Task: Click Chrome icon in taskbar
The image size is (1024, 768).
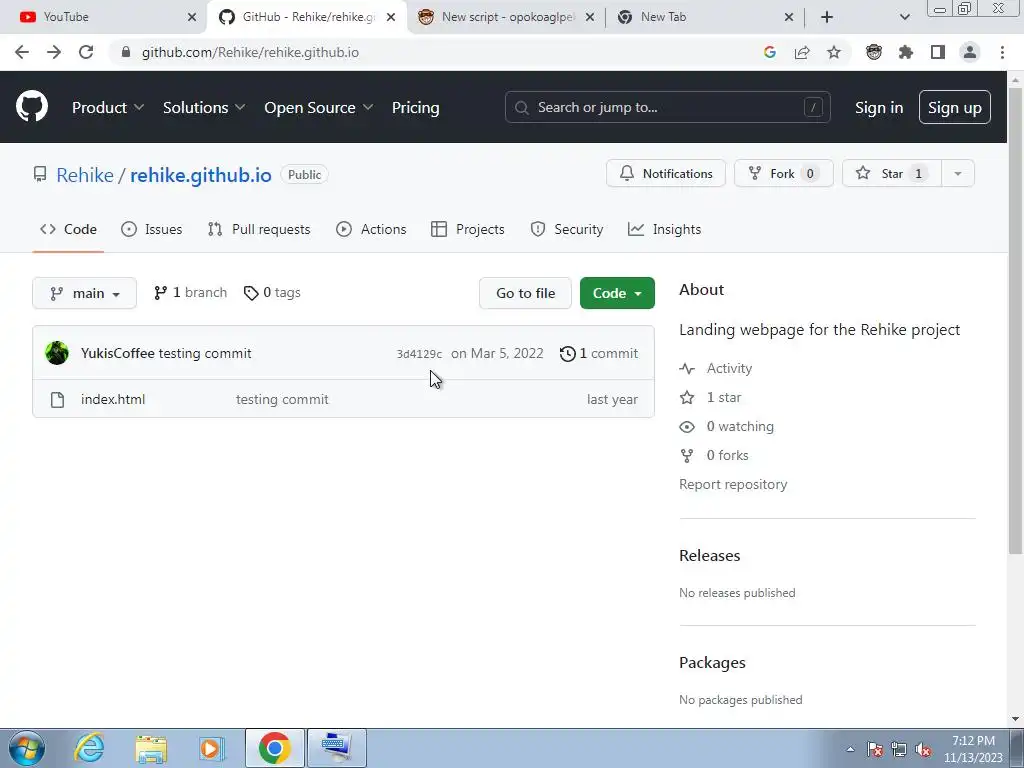Action: click(x=274, y=748)
